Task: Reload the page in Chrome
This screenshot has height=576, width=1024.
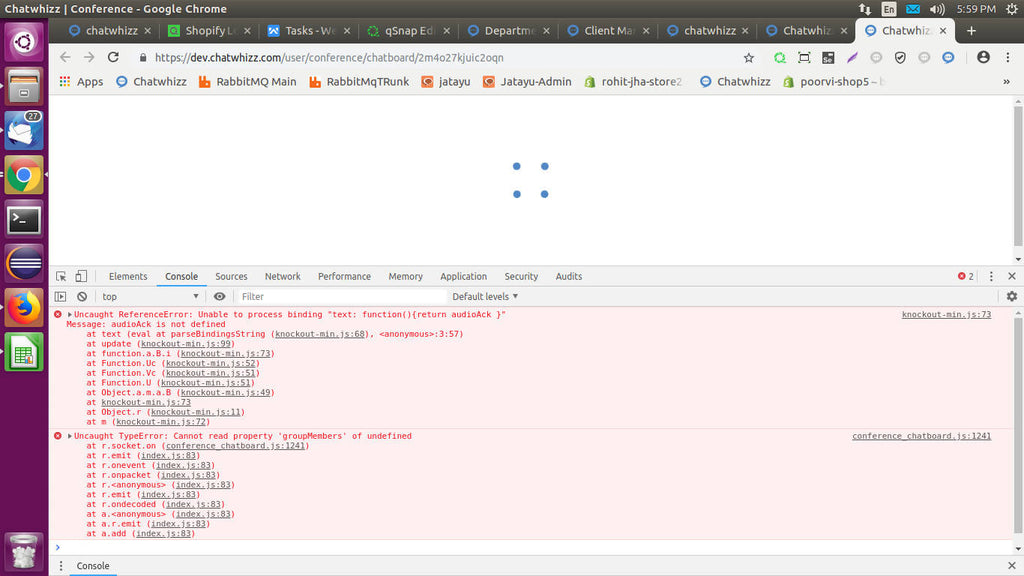Action: 114,58
